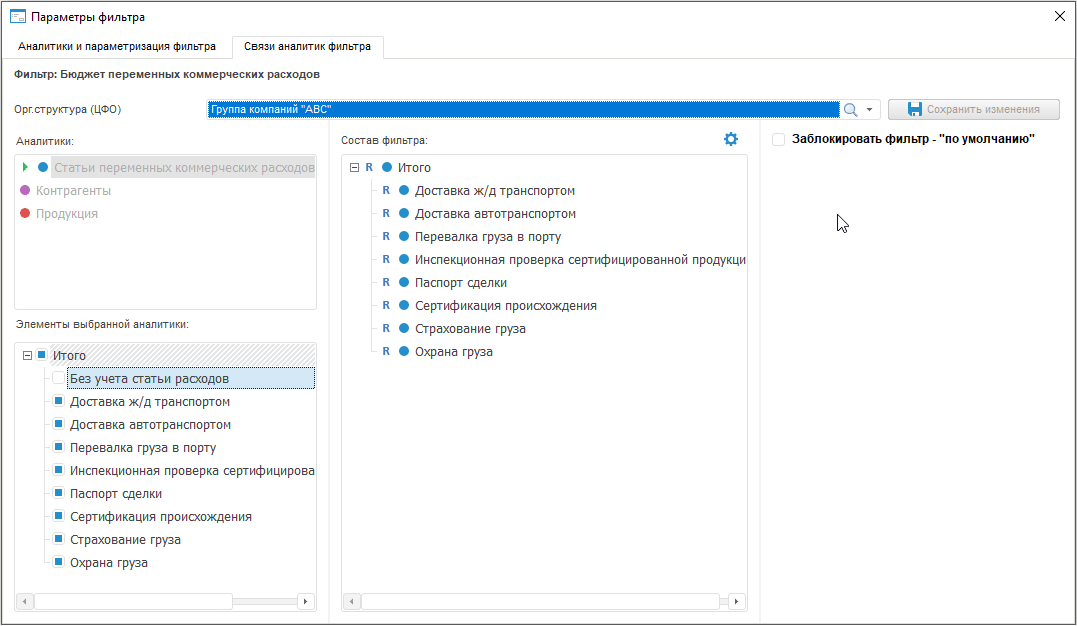The width and height of the screenshot is (1077, 626).
Task: Select Перевалка груза в порту in filter composition
Action: click(487, 237)
